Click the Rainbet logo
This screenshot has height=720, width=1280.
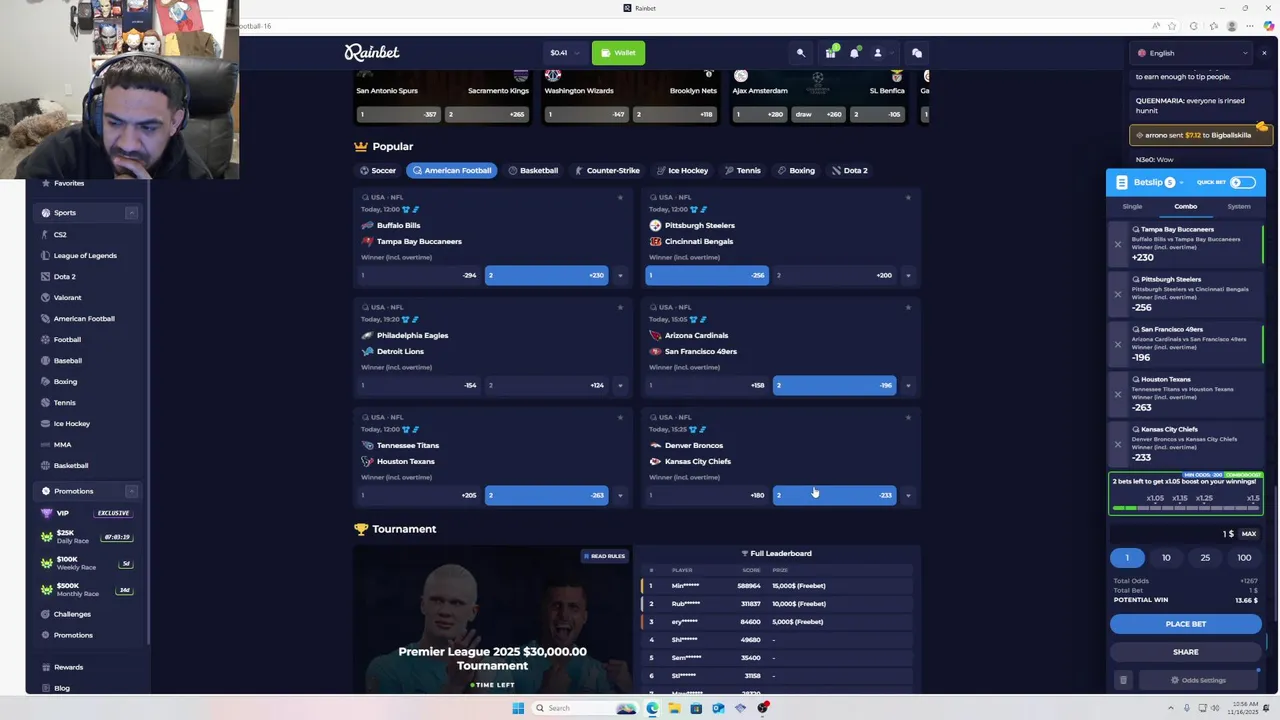point(372,53)
